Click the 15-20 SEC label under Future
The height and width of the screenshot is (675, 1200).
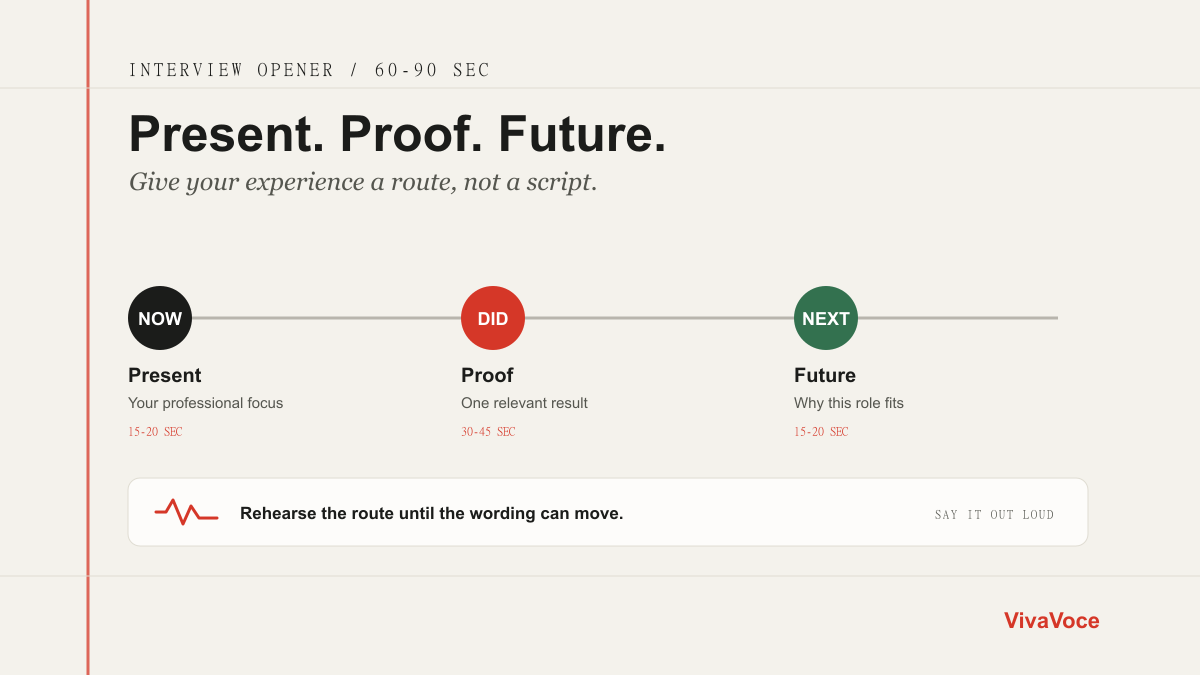click(821, 432)
